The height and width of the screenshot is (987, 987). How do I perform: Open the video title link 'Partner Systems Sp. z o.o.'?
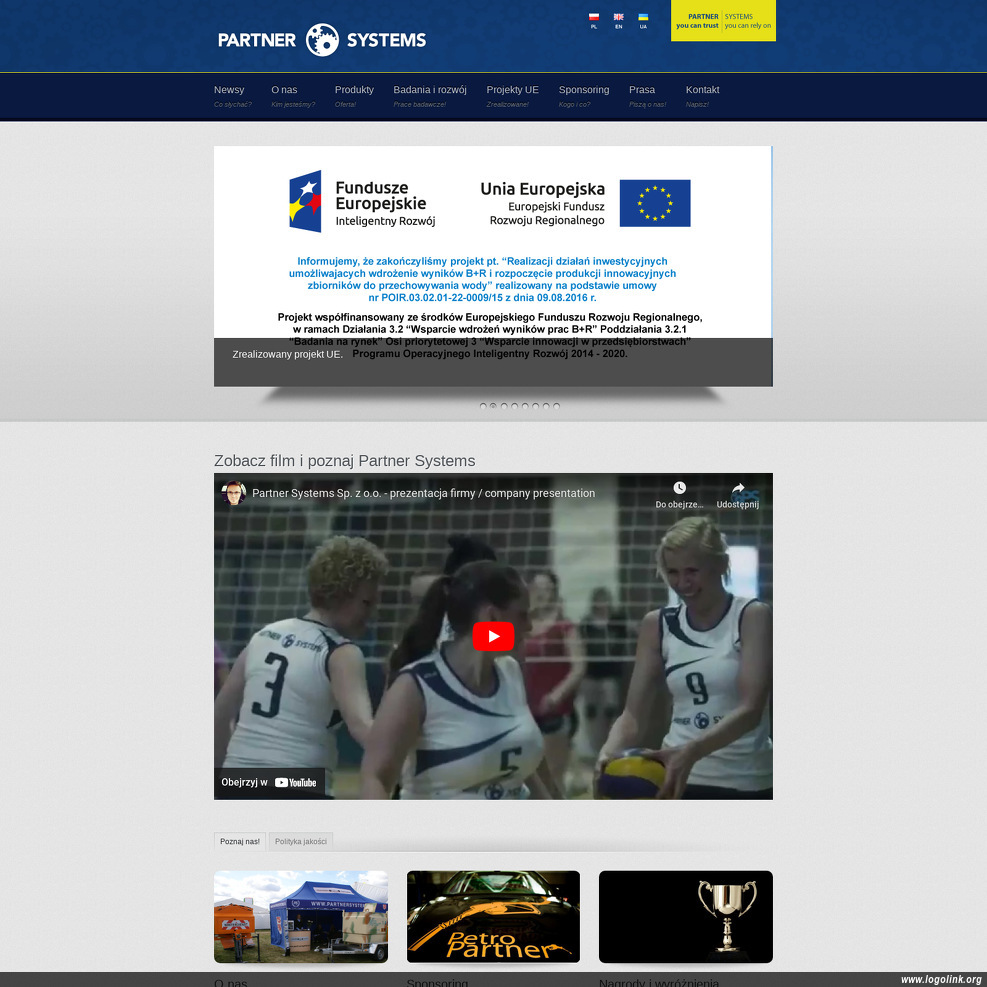point(423,493)
